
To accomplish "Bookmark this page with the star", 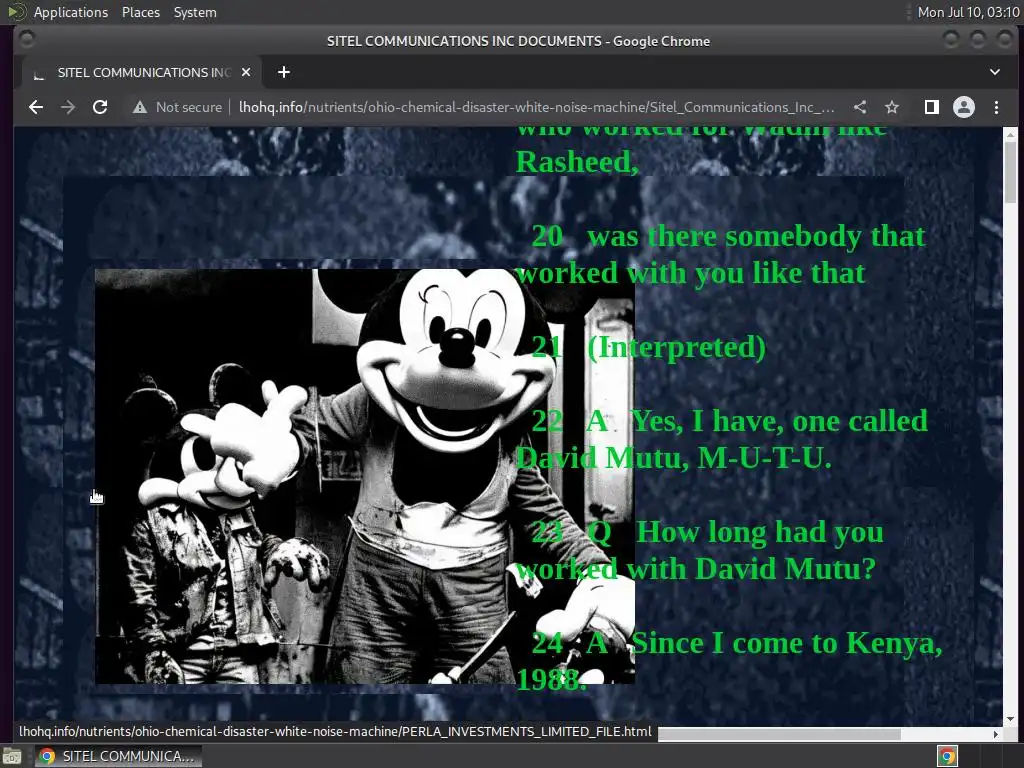I will click(891, 107).
